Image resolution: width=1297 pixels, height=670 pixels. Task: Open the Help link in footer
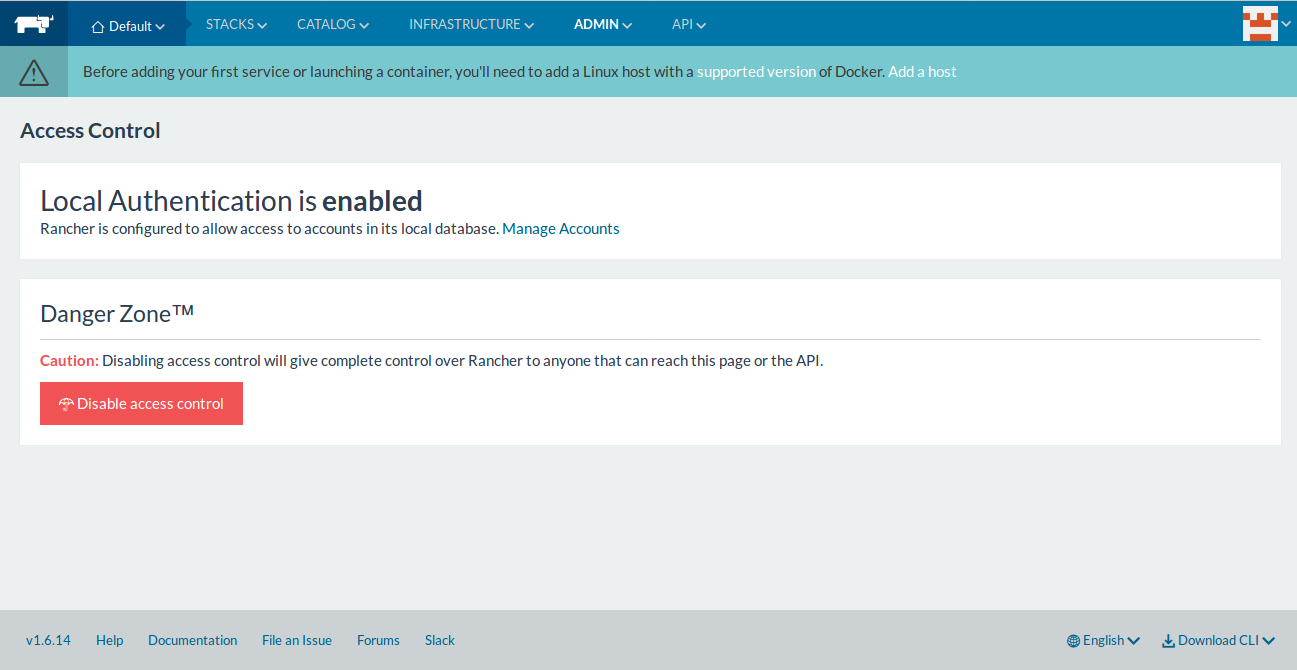point(110,640)
